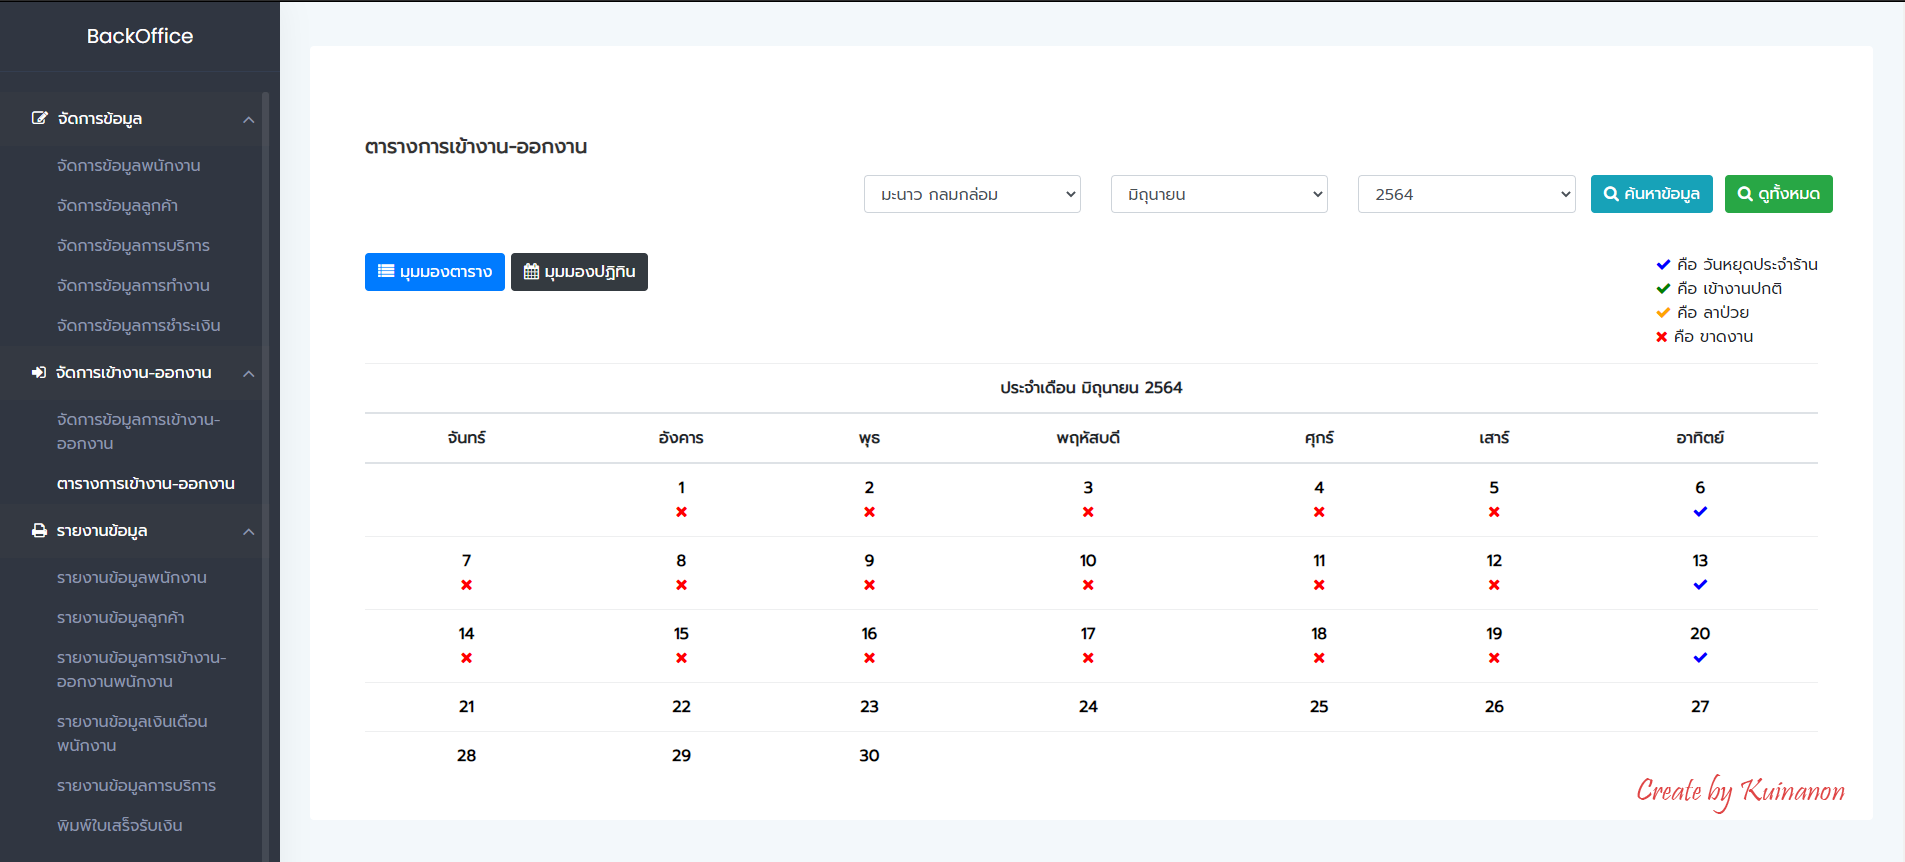Open จัดการข้อมูลพนักงาน in sidebar
The image size is (1905, 862).
click(x=129, y=166)
